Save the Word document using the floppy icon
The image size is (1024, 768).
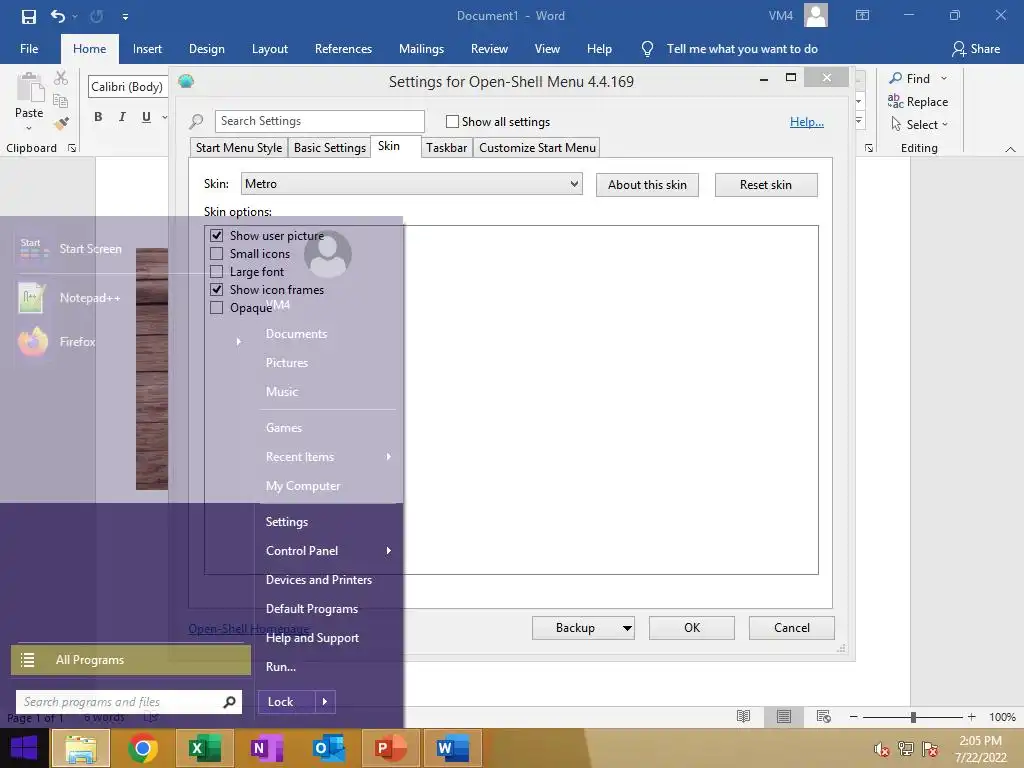(29, 16)
